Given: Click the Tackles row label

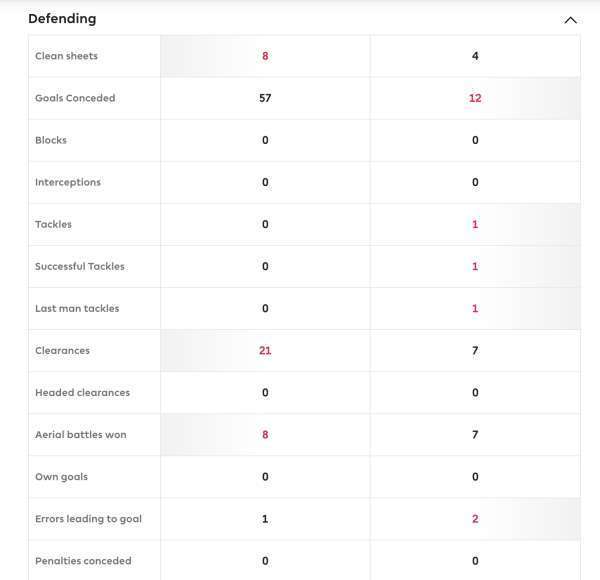Looking at the screenshot, I should pyautogui.click(x=53, y=224).
